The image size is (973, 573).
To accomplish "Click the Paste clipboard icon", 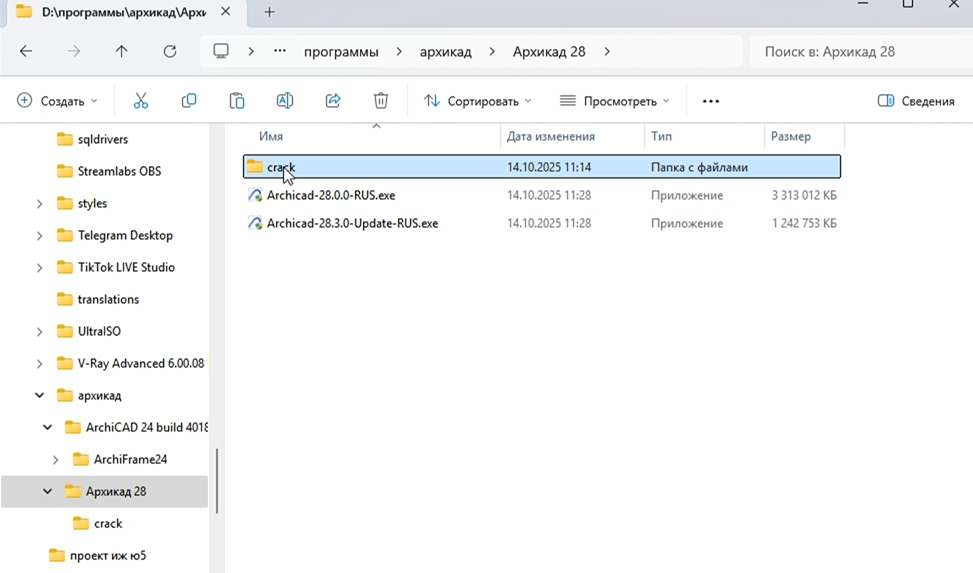I will click(236, 101).
